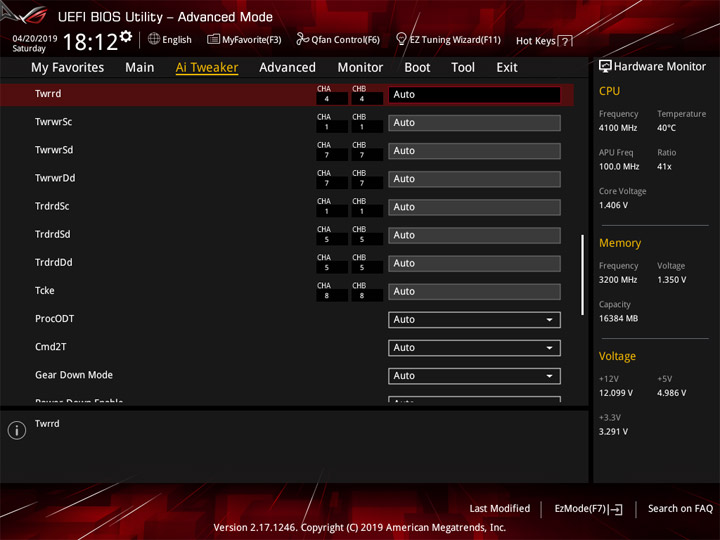Viewport: 720px width, 540px height.
Task: Select the Ai Tweaker tab
Action: [x=207, y=68]
